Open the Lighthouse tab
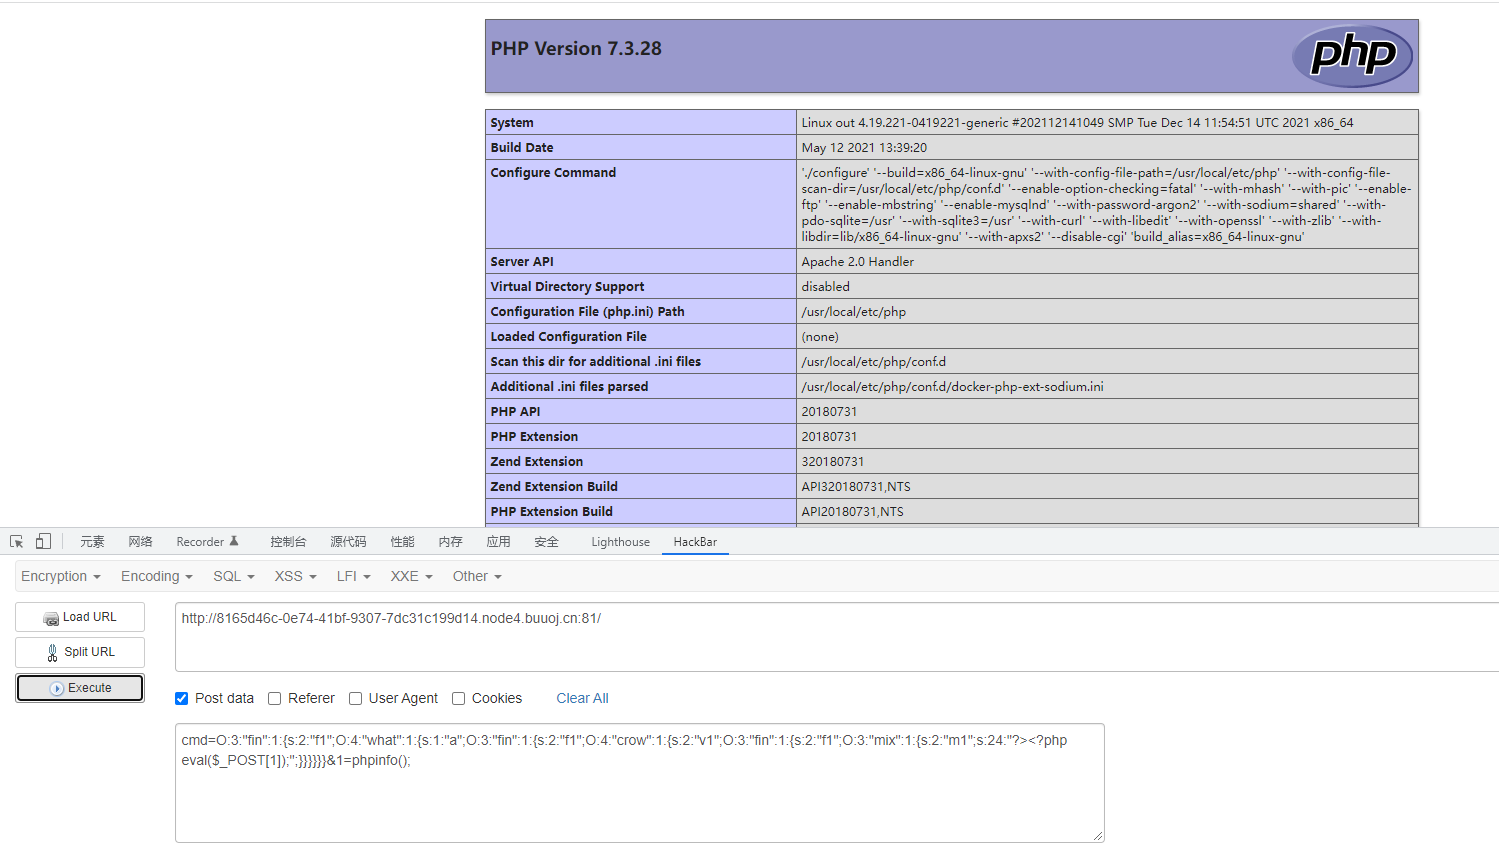This screenshot has width=1499, height=855. [620, 541]
